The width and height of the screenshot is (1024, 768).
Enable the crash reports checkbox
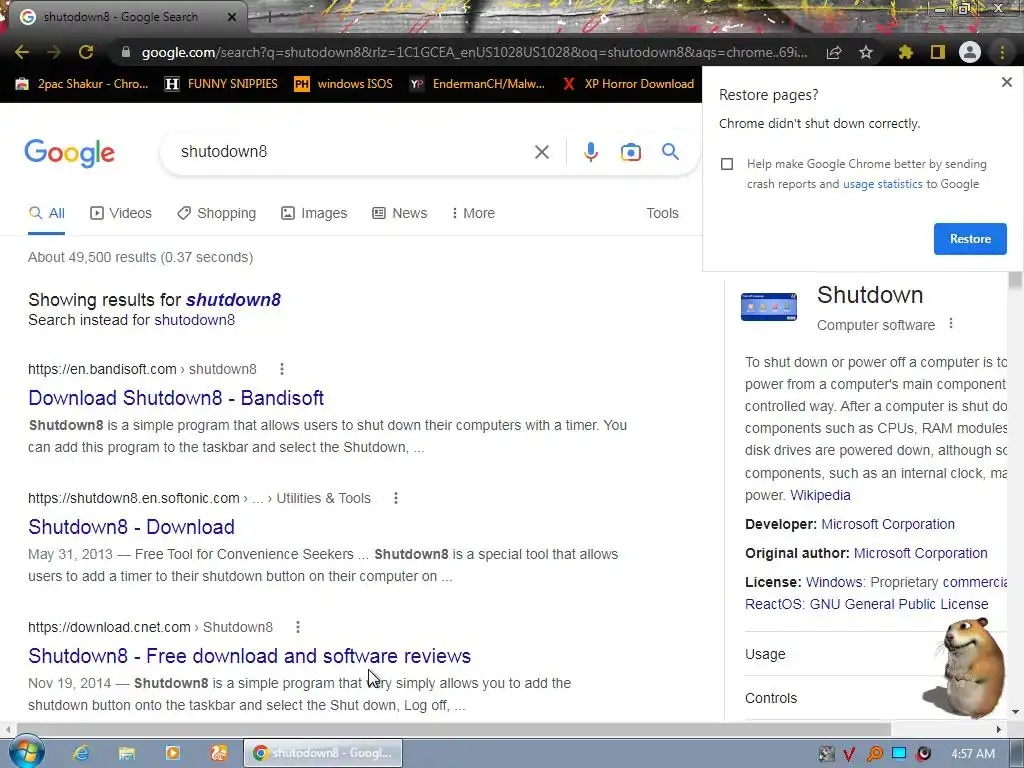click(727, 164)
